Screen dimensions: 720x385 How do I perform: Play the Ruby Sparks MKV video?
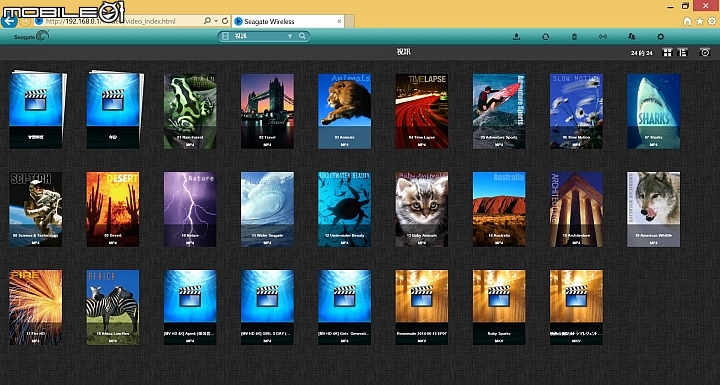pos(499,307)
